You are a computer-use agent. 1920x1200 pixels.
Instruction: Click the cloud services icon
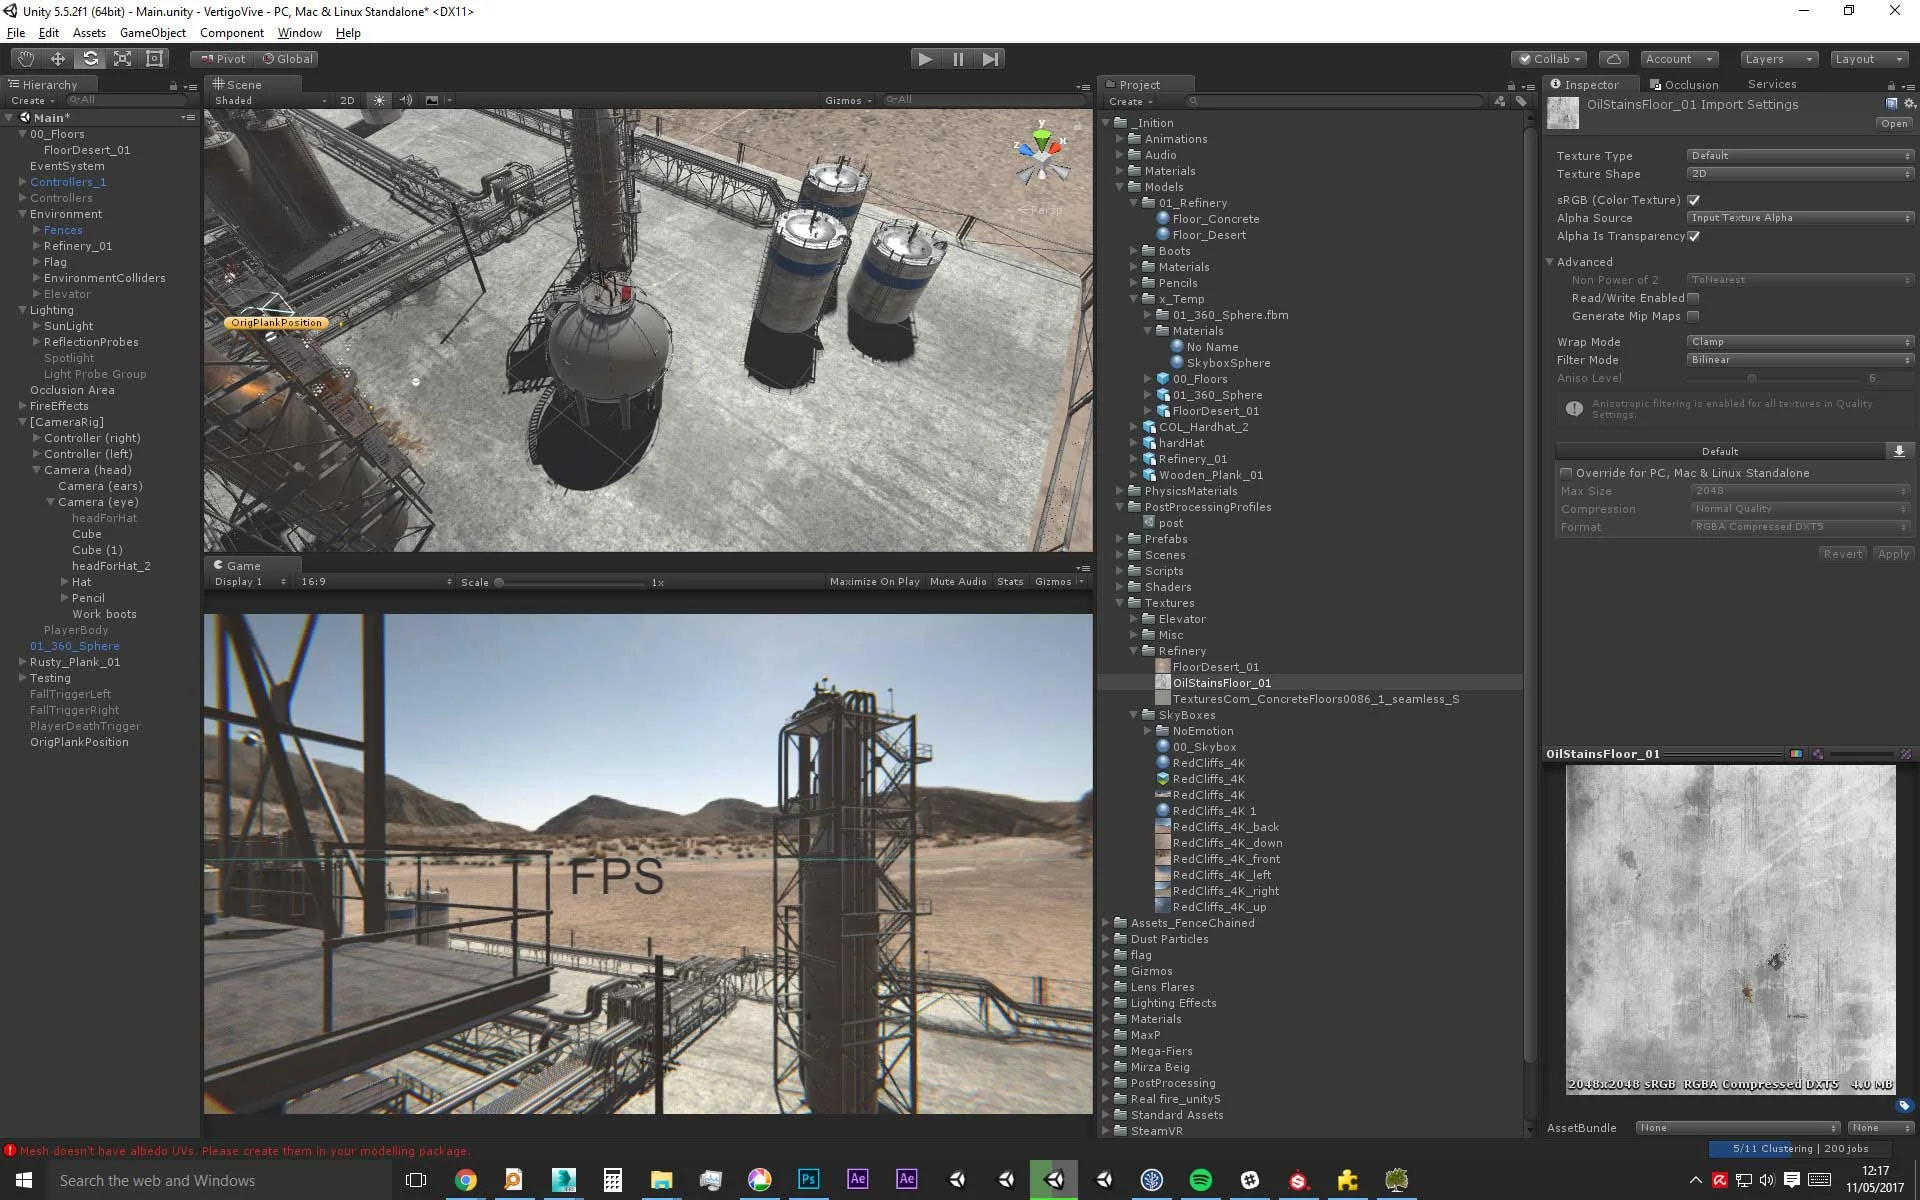click(1614, 59)
